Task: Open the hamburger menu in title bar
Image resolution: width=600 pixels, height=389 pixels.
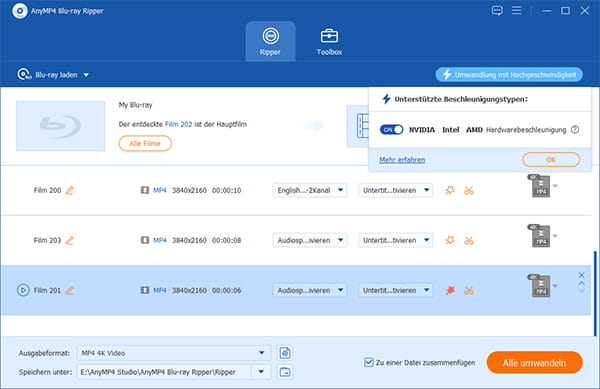Action: pyautogui.click(x=517, y=10)
